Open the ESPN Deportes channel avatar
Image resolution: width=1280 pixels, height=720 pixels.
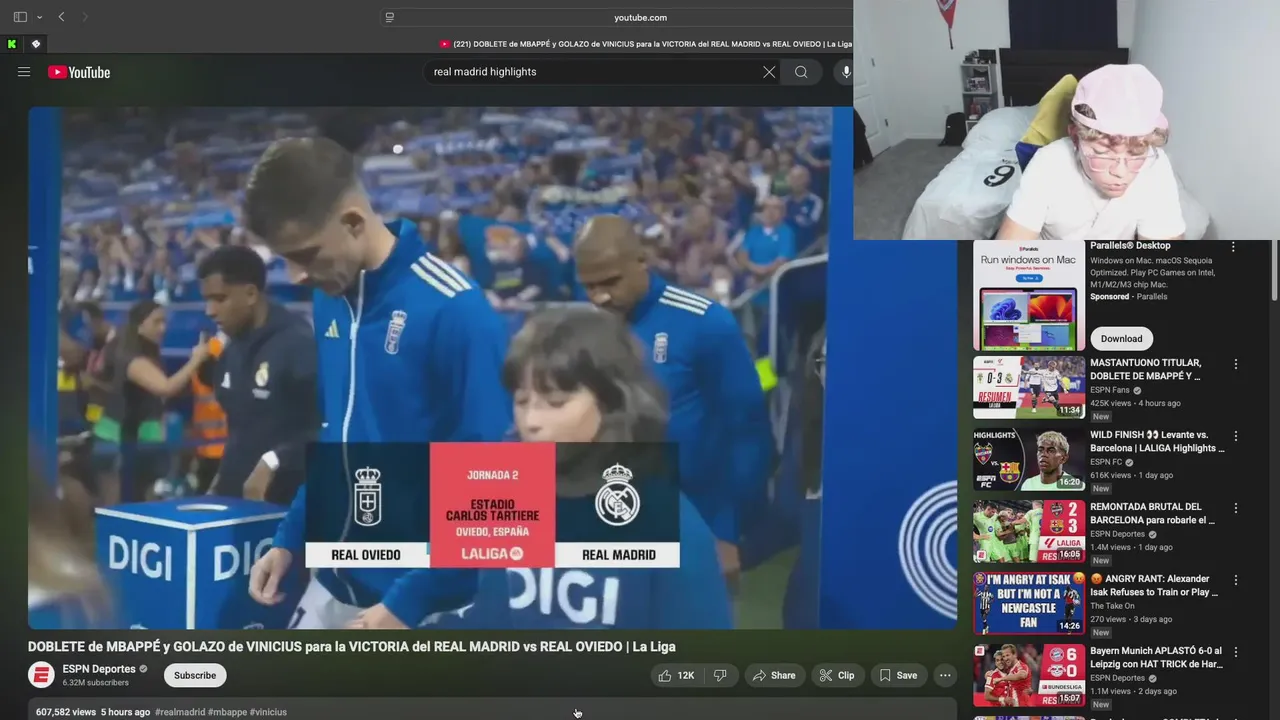[x=41, y=675]
